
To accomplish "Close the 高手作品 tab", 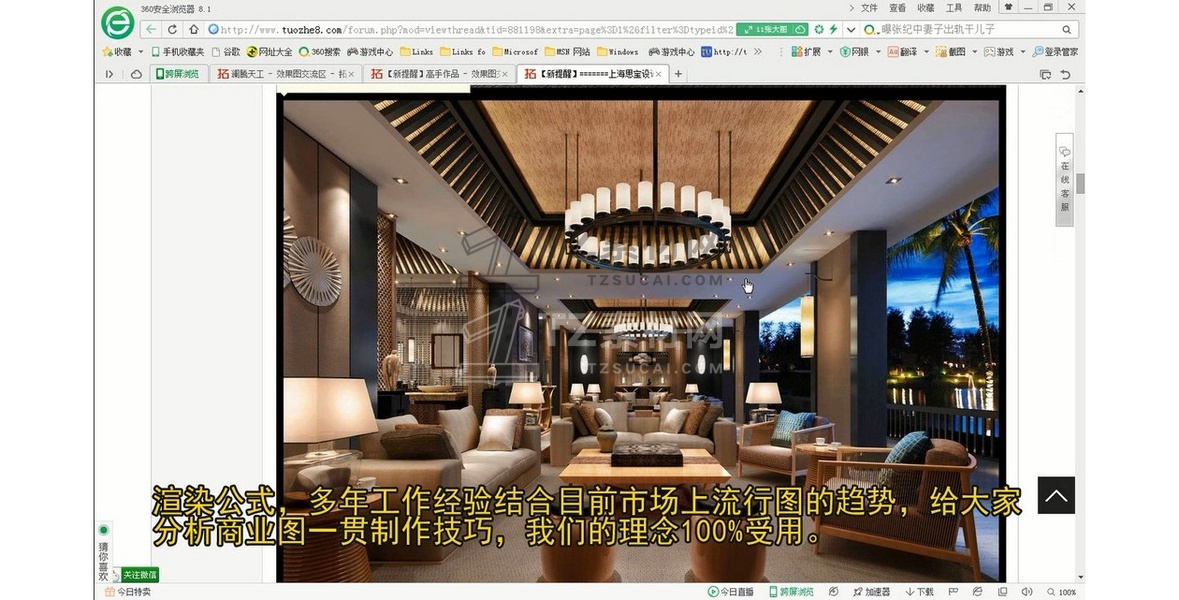I will coord(505,74).
